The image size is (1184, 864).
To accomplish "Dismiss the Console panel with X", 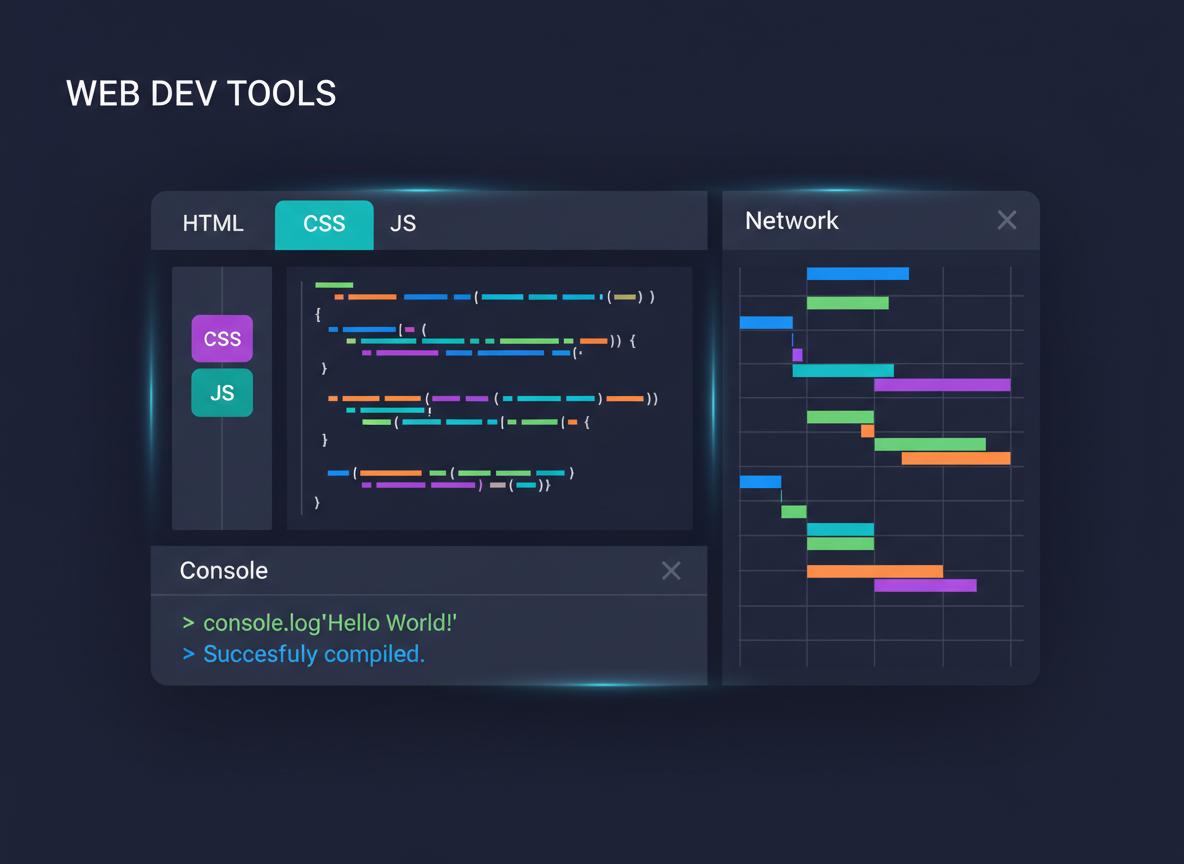I will (x=671, y=570).
